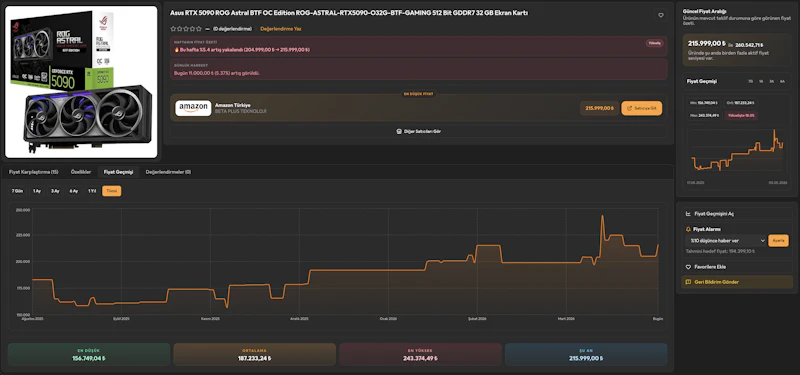Click the Güncel Fiyat Aralığı heading

pyautogui.click(x=706, y=11)
